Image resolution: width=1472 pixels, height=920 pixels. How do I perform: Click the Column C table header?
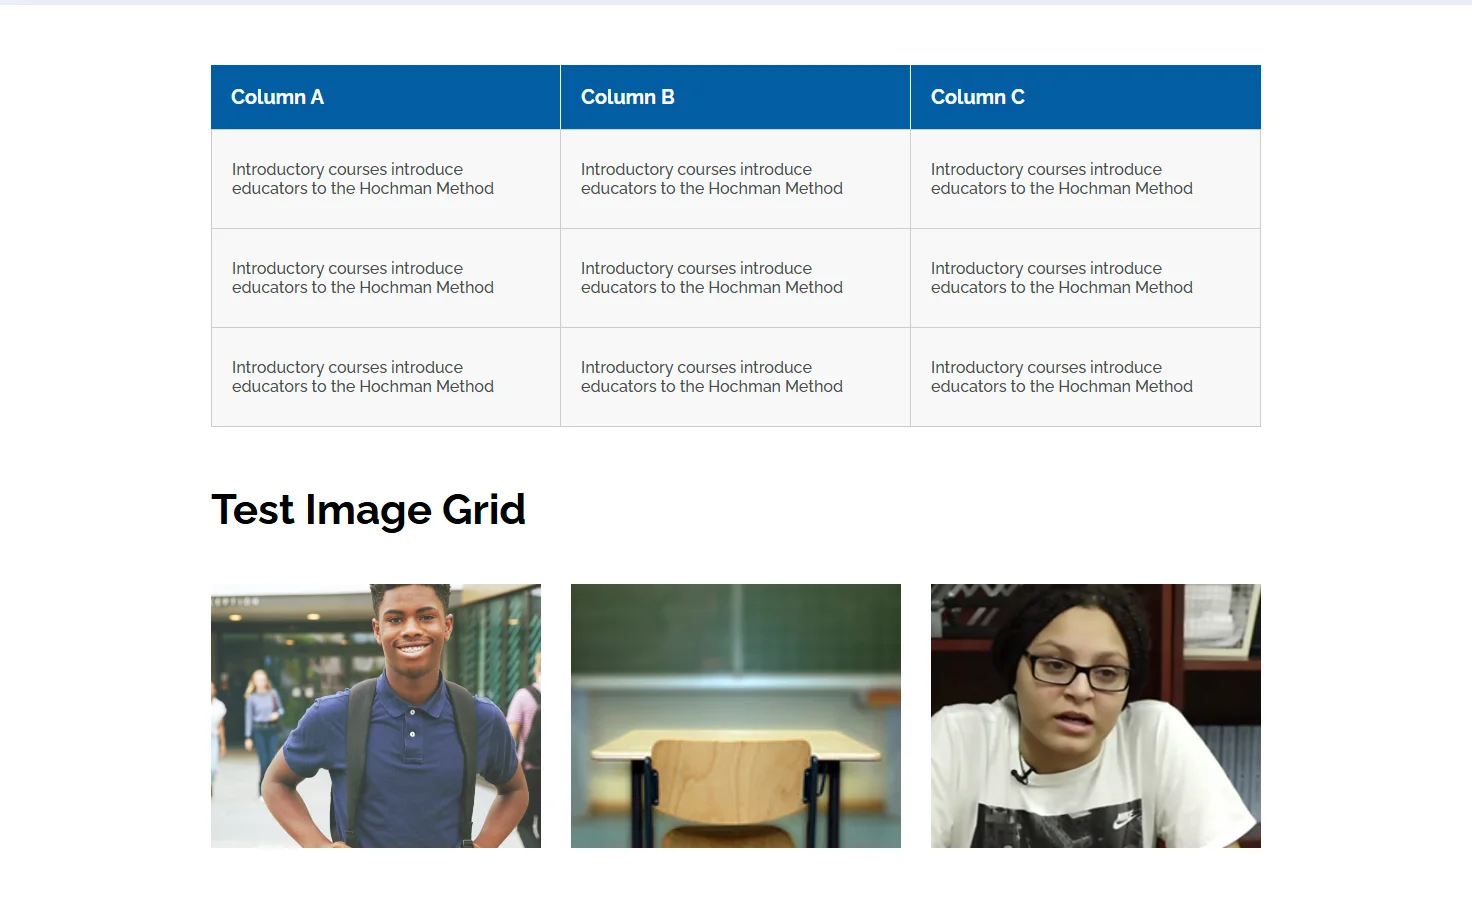(1086, 97)
